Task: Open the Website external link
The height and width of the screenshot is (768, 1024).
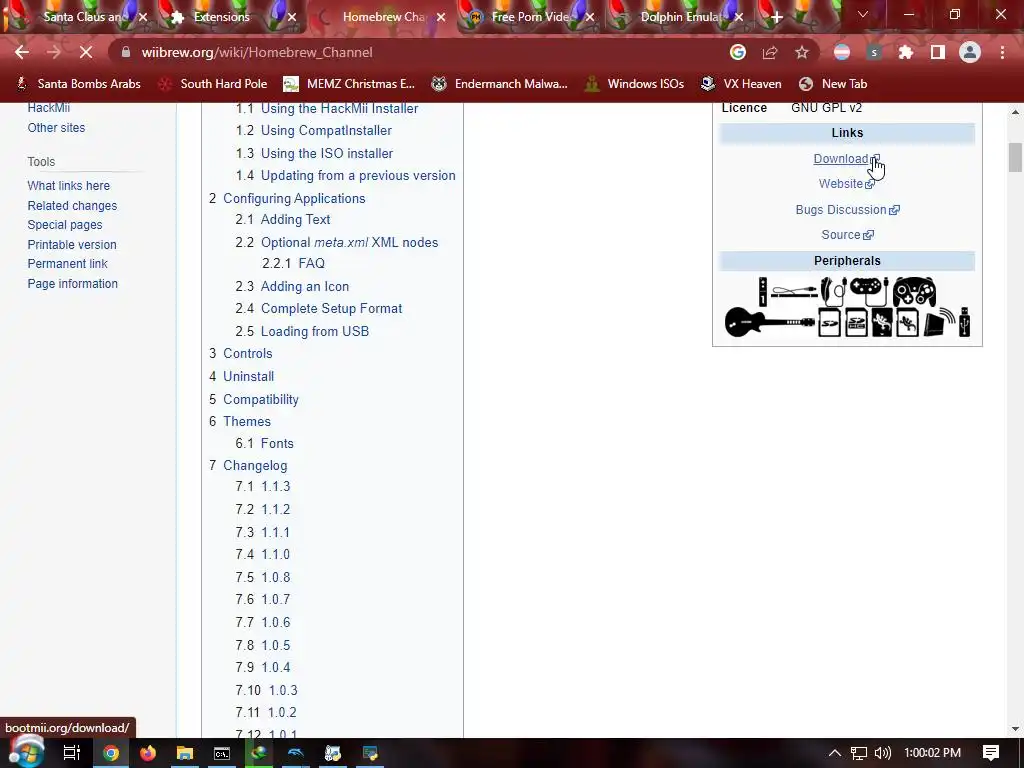Action: tap(846, 184)
